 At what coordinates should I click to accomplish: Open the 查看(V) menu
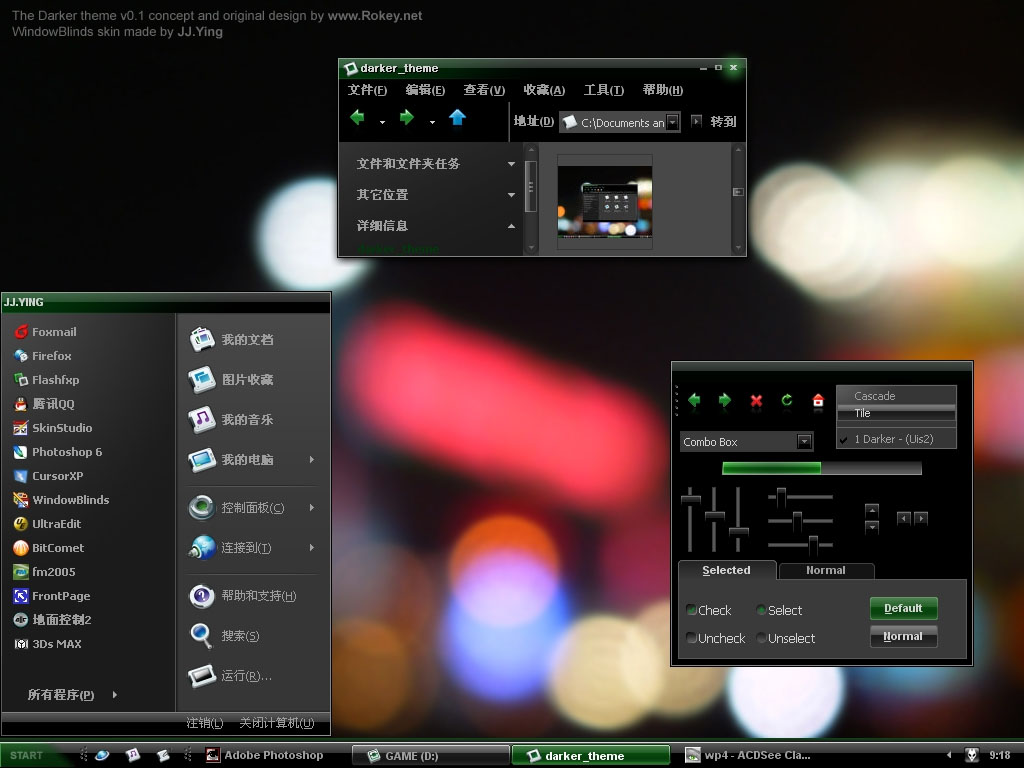click(x=484, y=90)
